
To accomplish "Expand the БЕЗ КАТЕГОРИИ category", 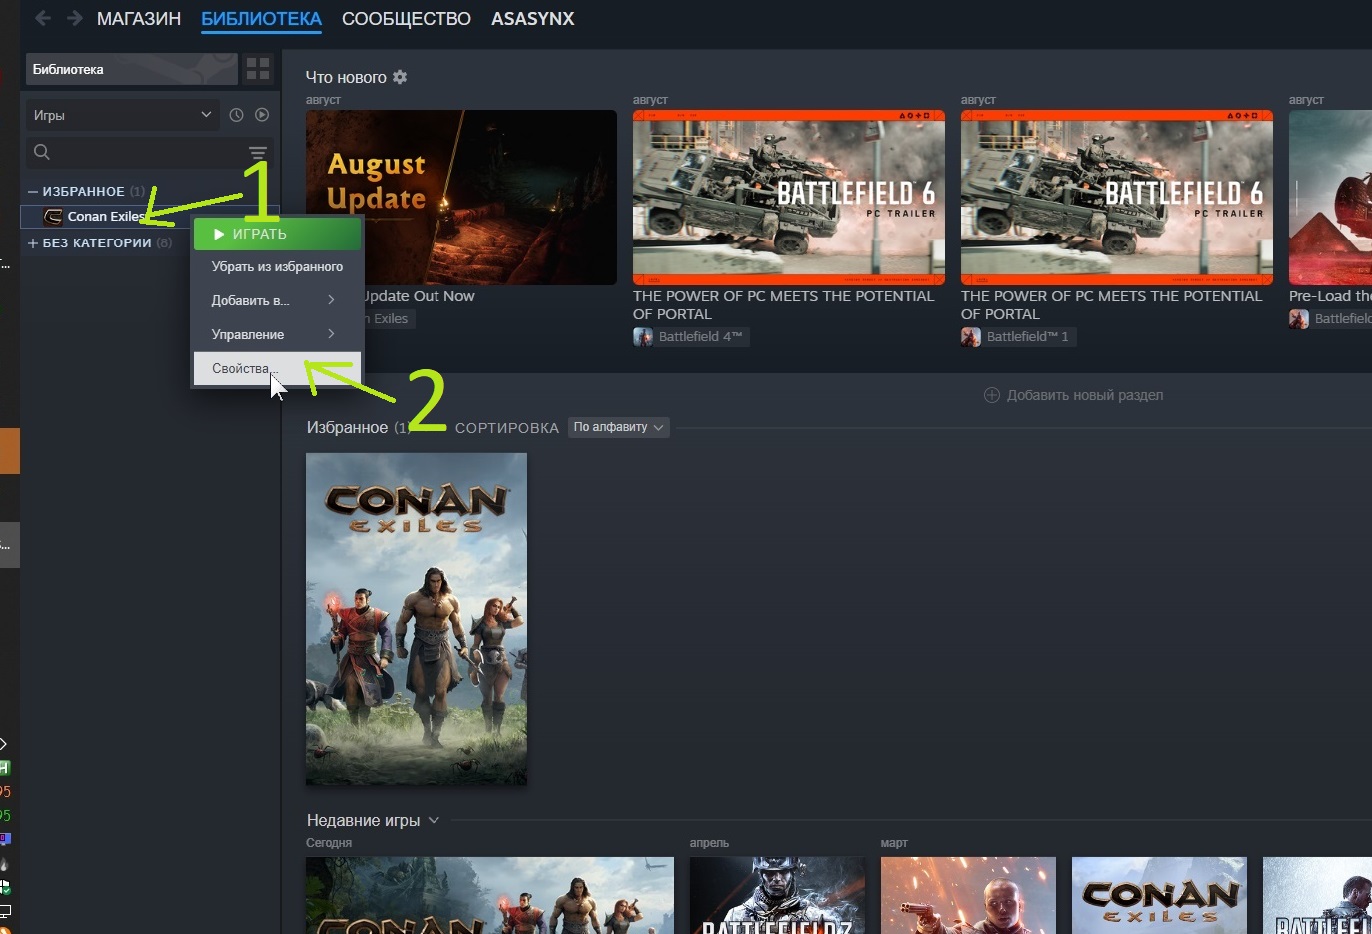I will pyautogui.click(x=33, y=243).
